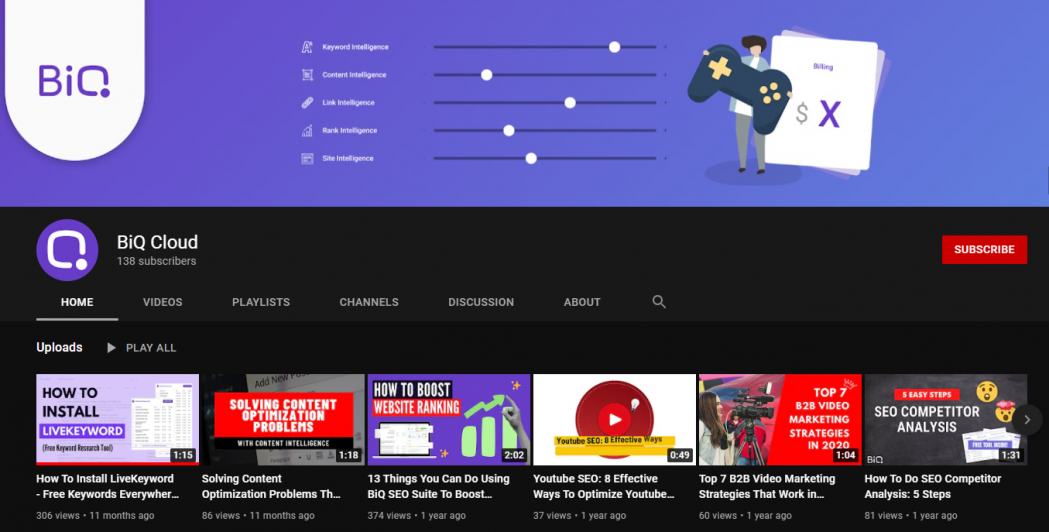Click the Site Intelligence icon in banner
The width and height of the screenshot is (1049, 532).
tap(307, 159)
